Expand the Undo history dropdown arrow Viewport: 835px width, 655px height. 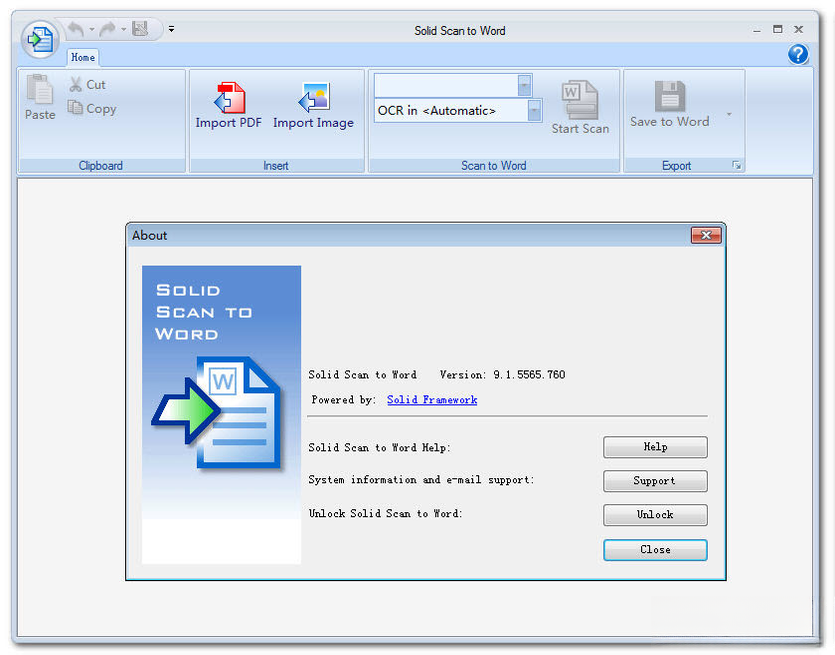pos(92,29)
